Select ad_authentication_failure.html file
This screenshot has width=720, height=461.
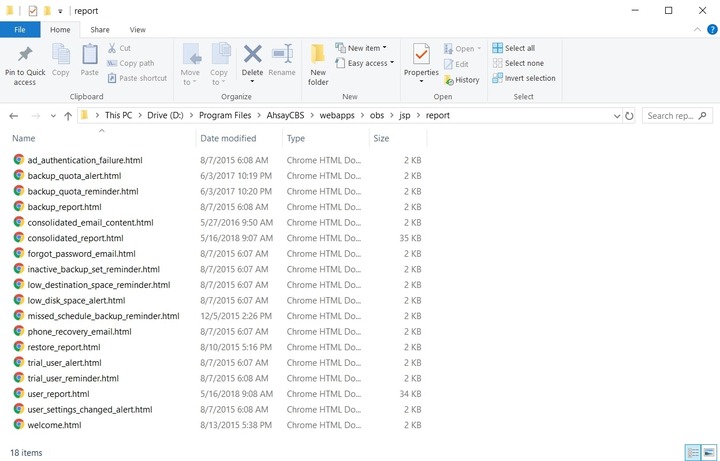85,160
